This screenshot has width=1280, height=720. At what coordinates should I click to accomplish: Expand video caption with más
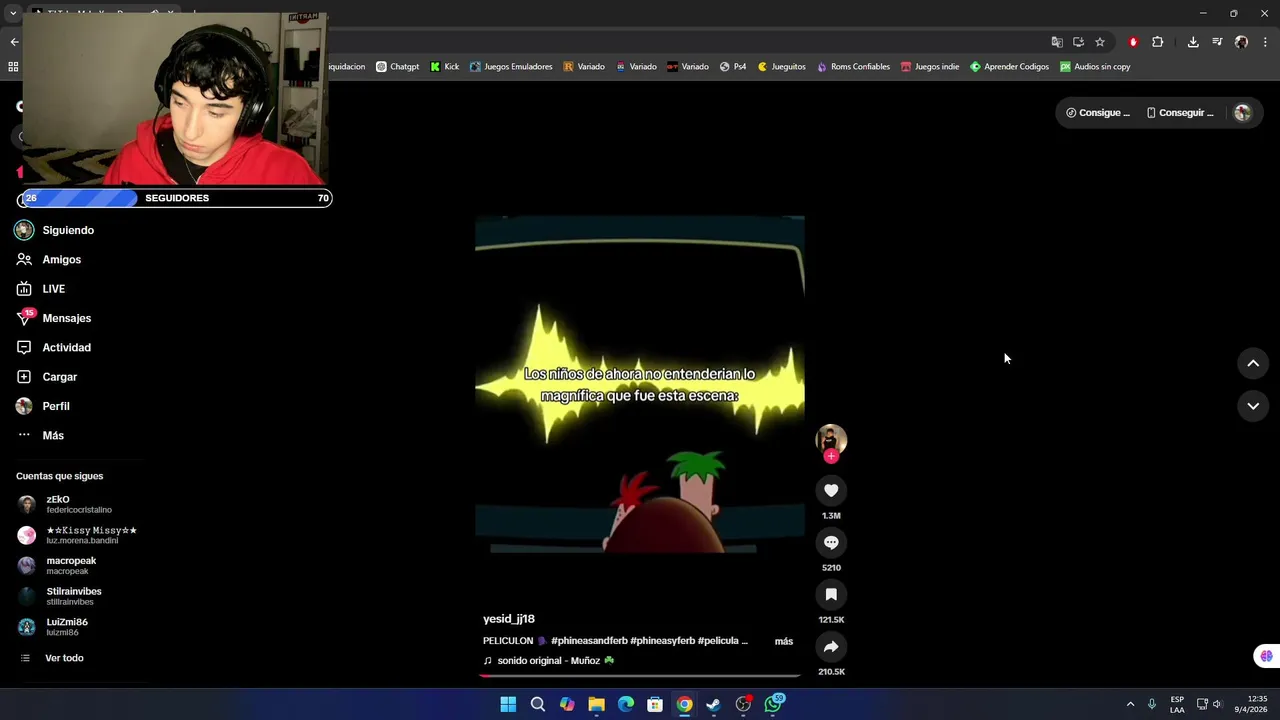point(784,641)
